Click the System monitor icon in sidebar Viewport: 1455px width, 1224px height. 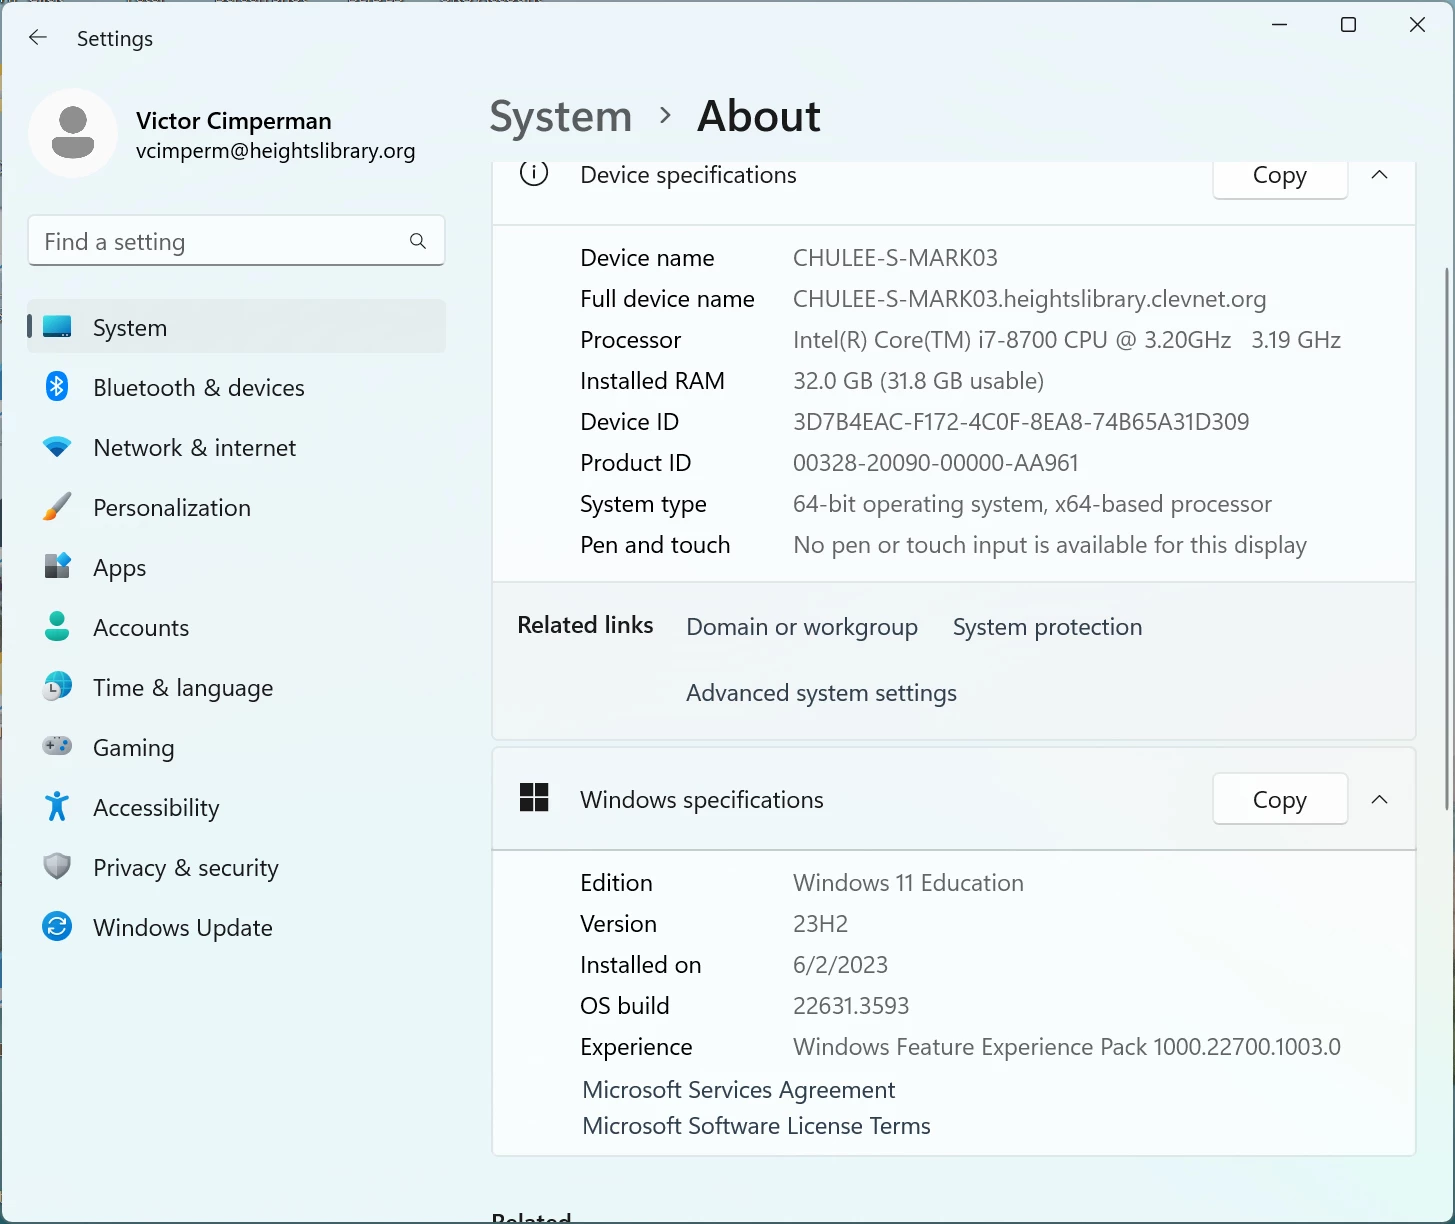(x=57, y=327)
